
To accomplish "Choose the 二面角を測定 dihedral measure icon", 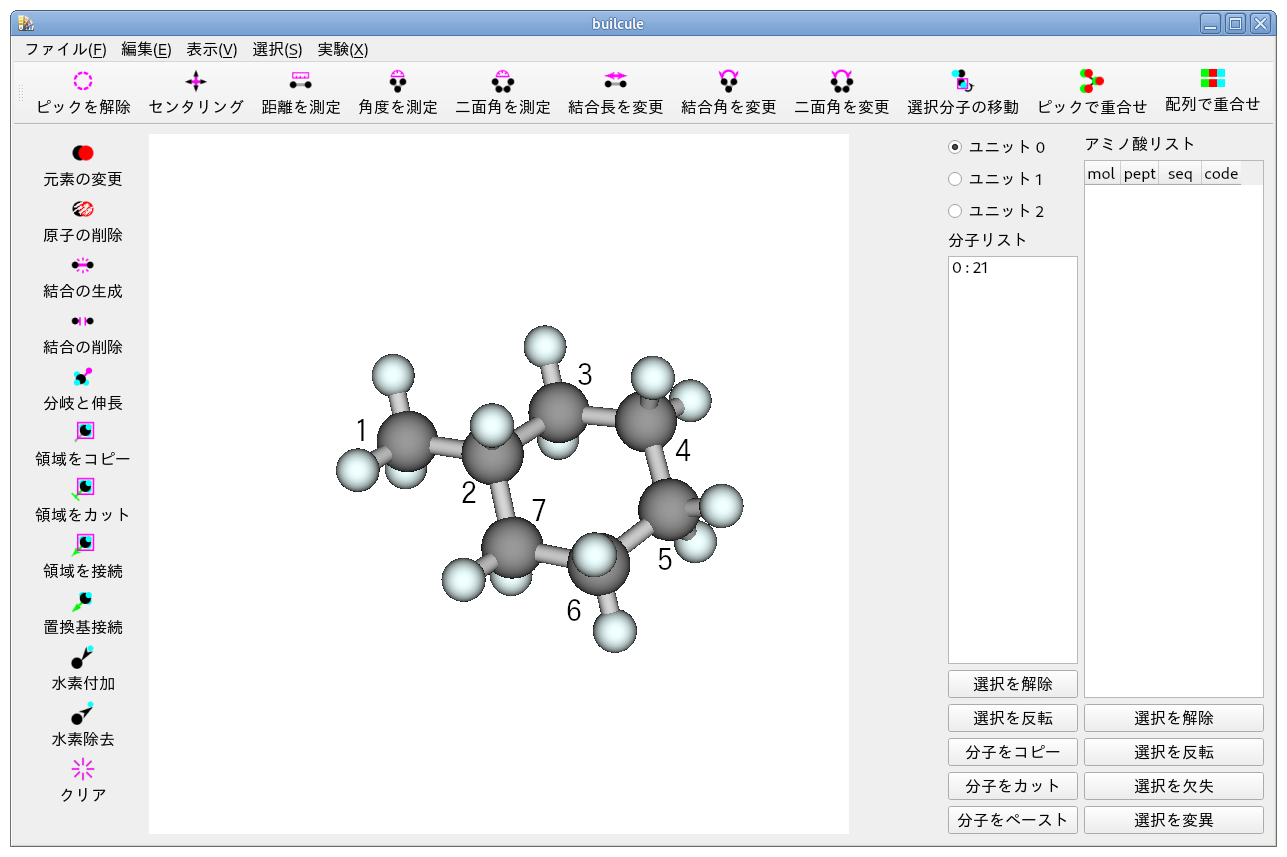I will pyautogui.click(x=503, y=81).
